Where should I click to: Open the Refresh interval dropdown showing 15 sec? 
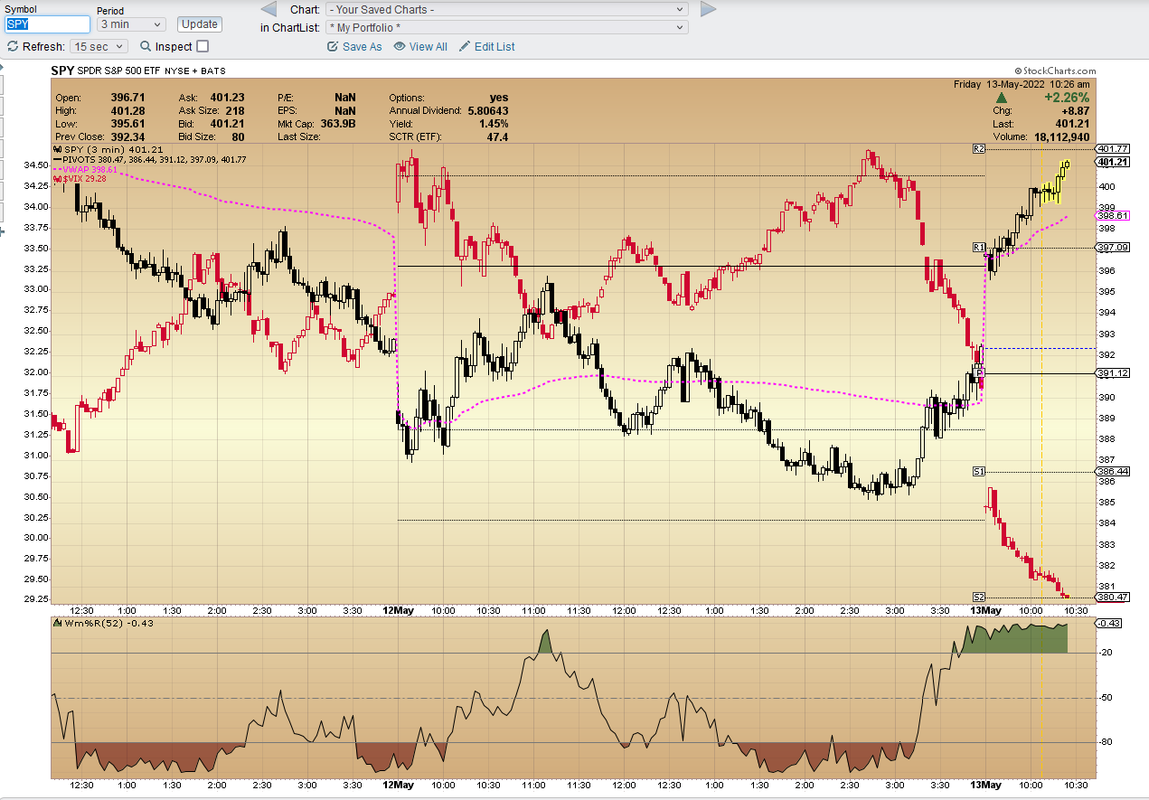100,46
